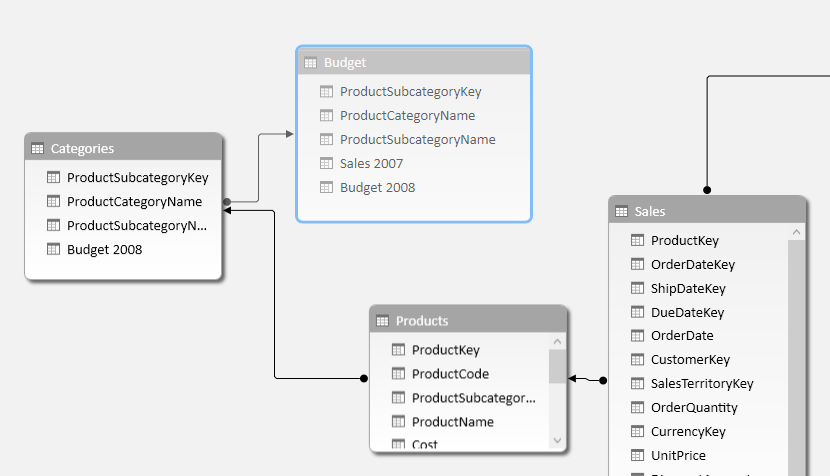
Task: Click the Categories table header icon
Action: coord(37,149)
